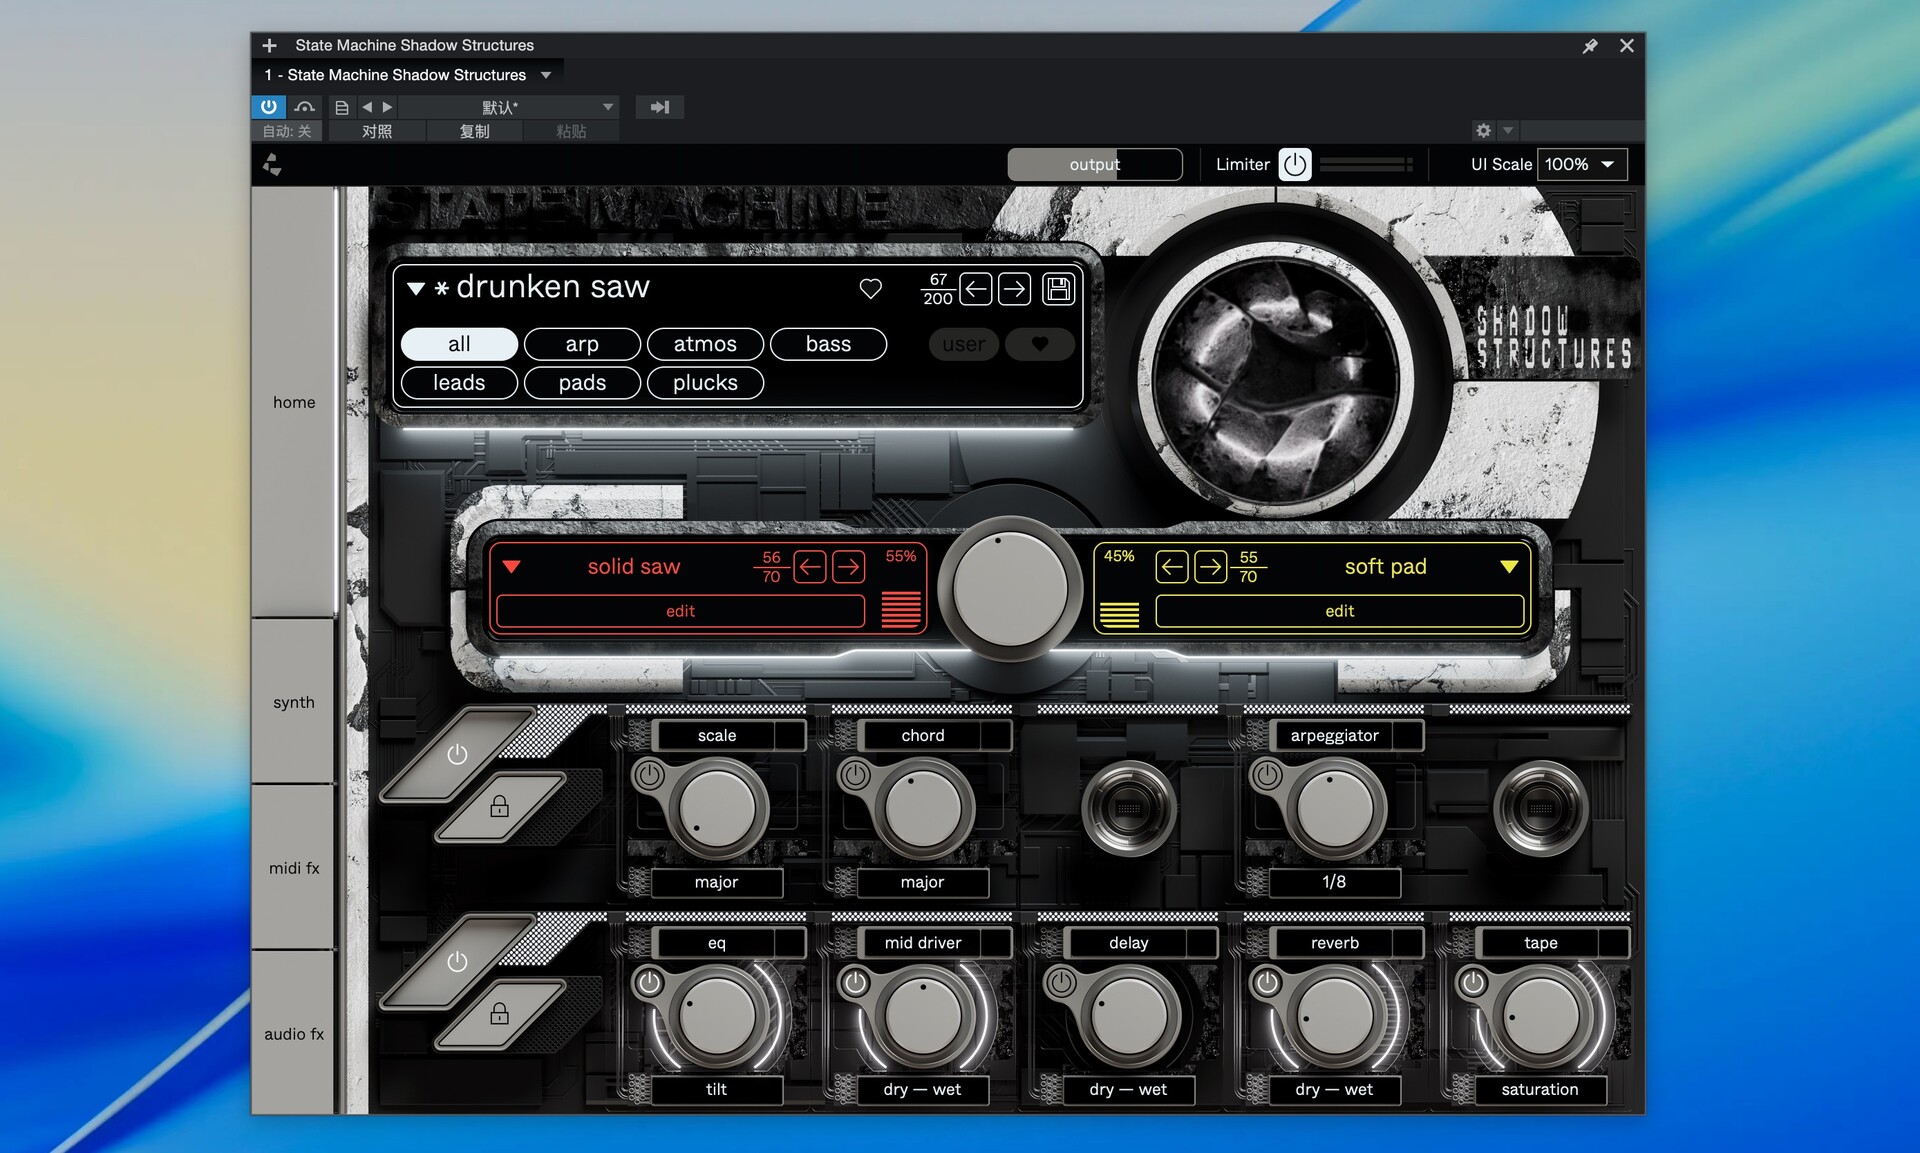The width and height of the screenshot is (1920, 1153).
Task: Click the host previous preset triangle
Action: (x=367, y=107)
